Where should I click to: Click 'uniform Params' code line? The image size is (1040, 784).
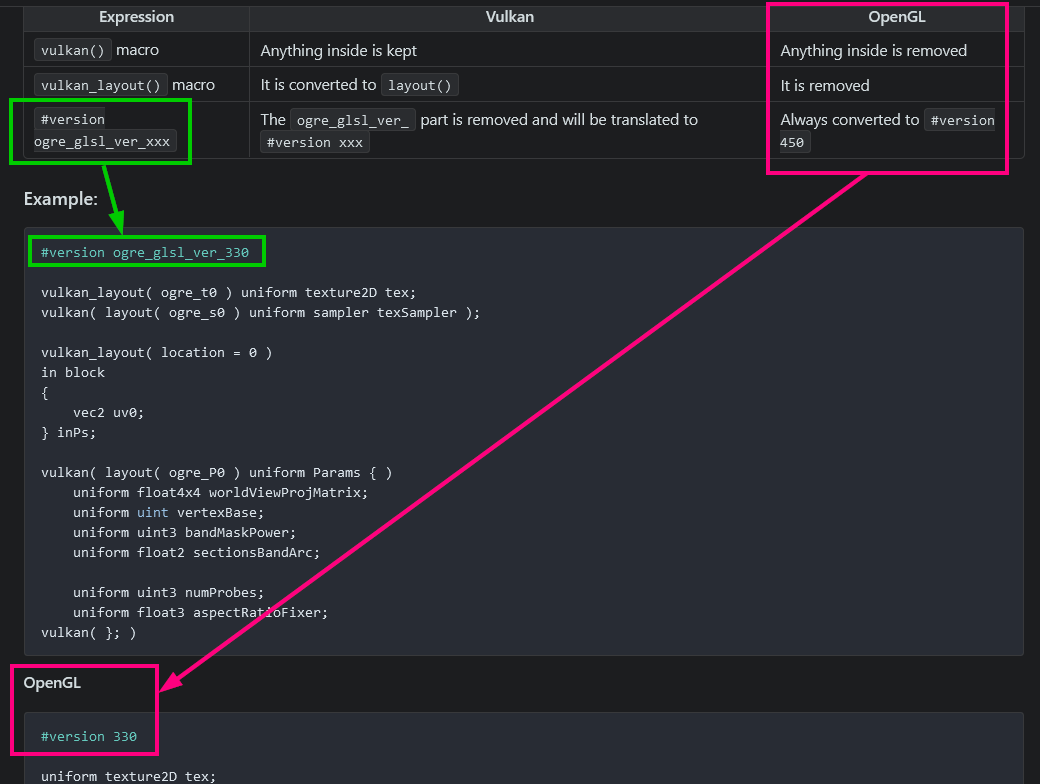coord(216,472)
